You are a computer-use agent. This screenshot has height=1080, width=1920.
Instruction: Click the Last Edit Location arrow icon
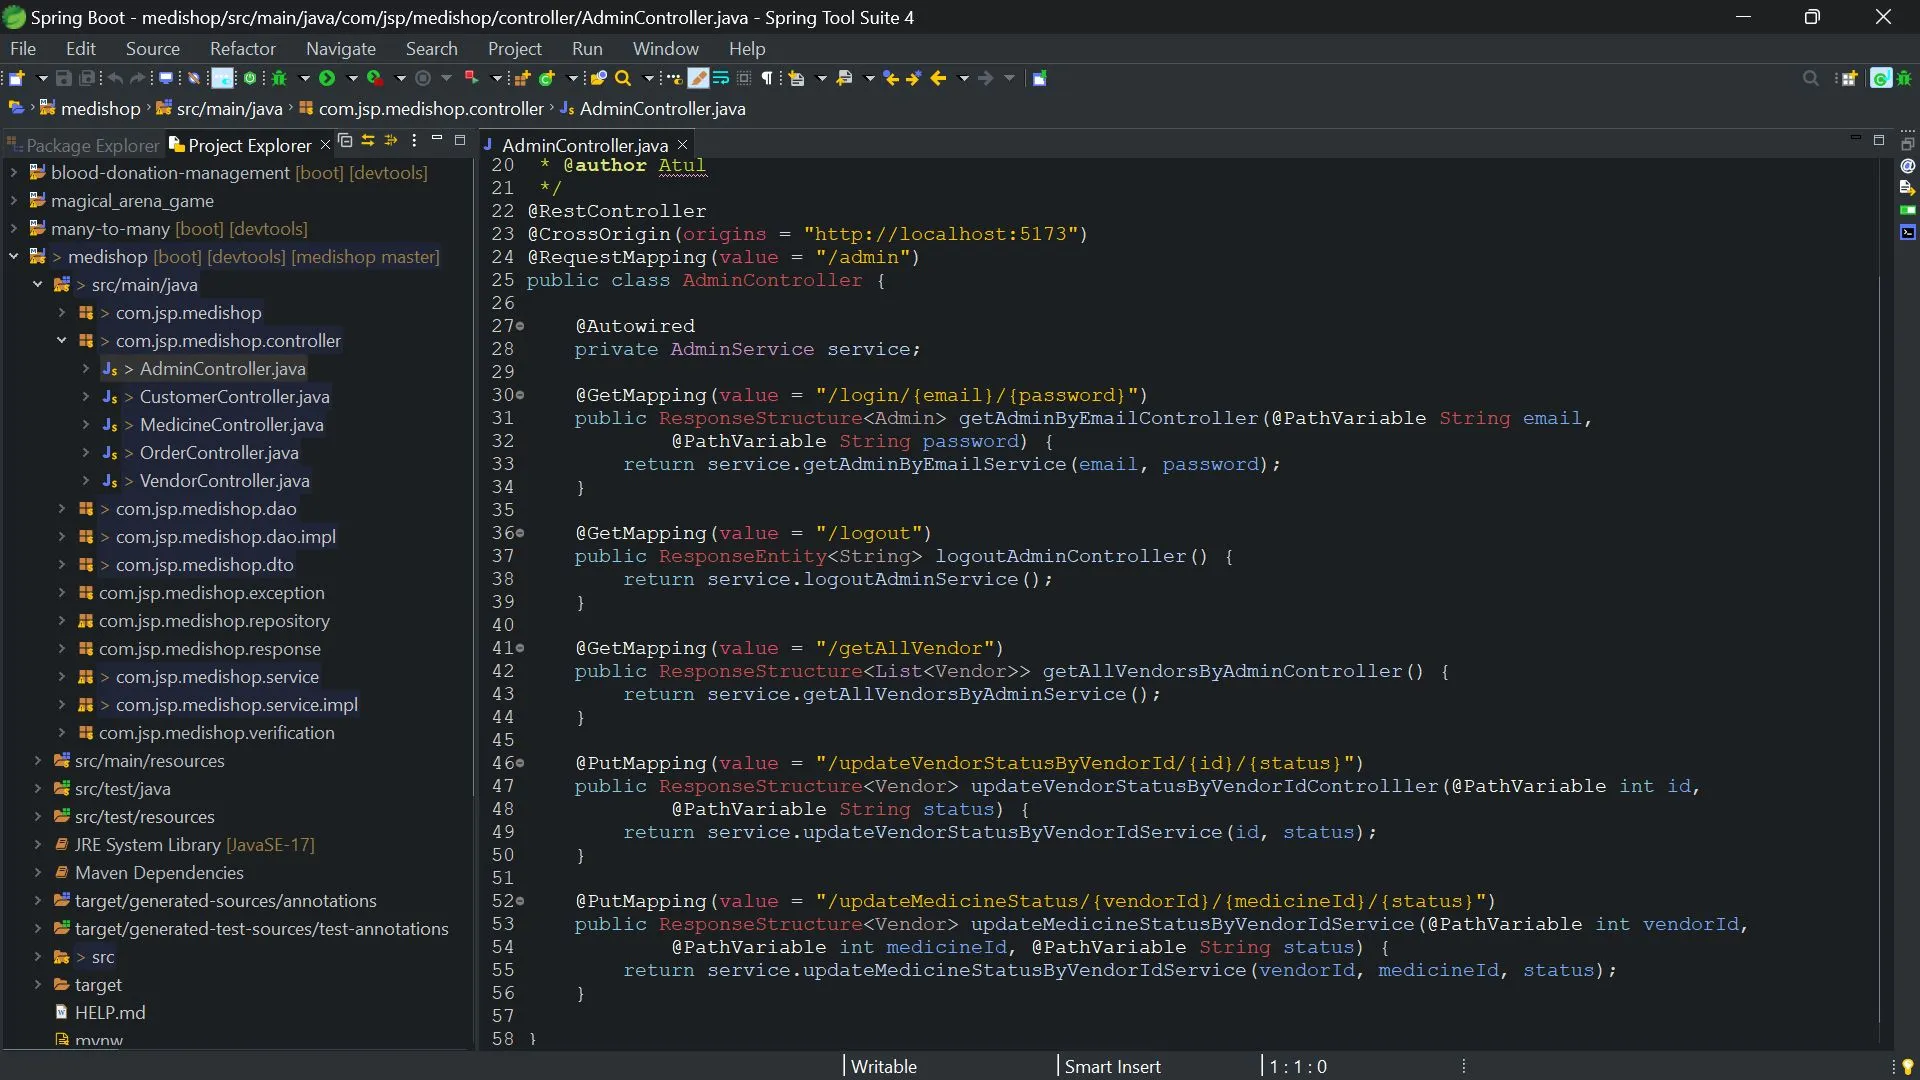click(x=890, y=78)
